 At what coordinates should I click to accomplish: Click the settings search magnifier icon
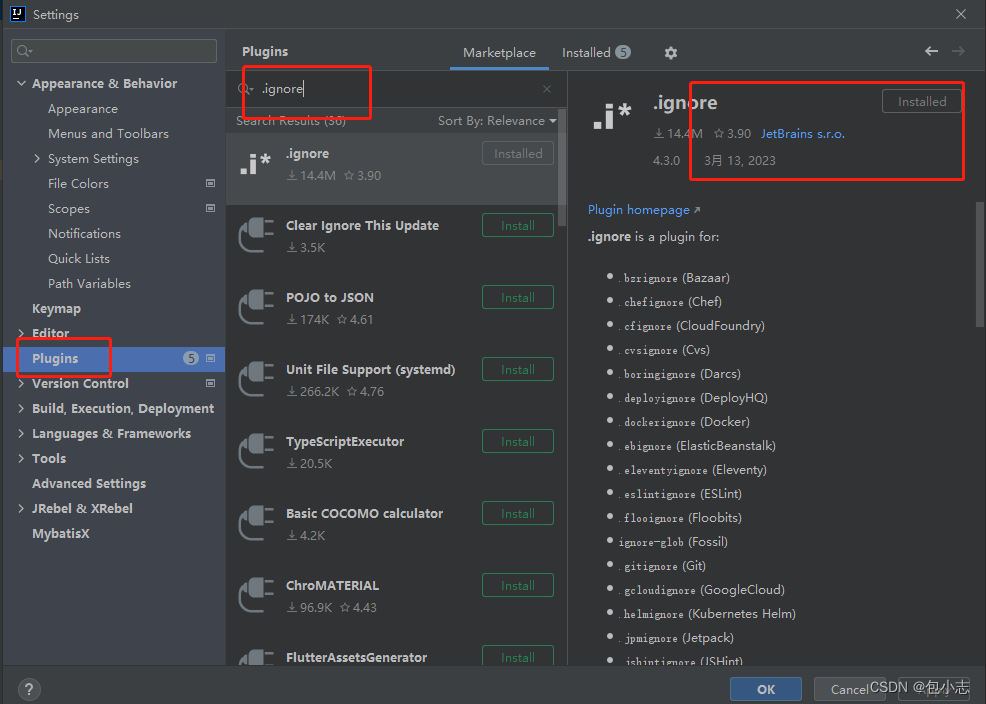(x=25, y=51)
